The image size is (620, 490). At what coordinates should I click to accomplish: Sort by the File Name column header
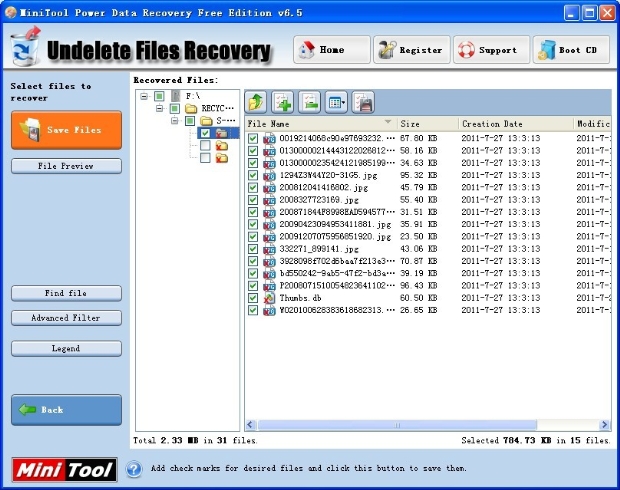coord(320,124)
